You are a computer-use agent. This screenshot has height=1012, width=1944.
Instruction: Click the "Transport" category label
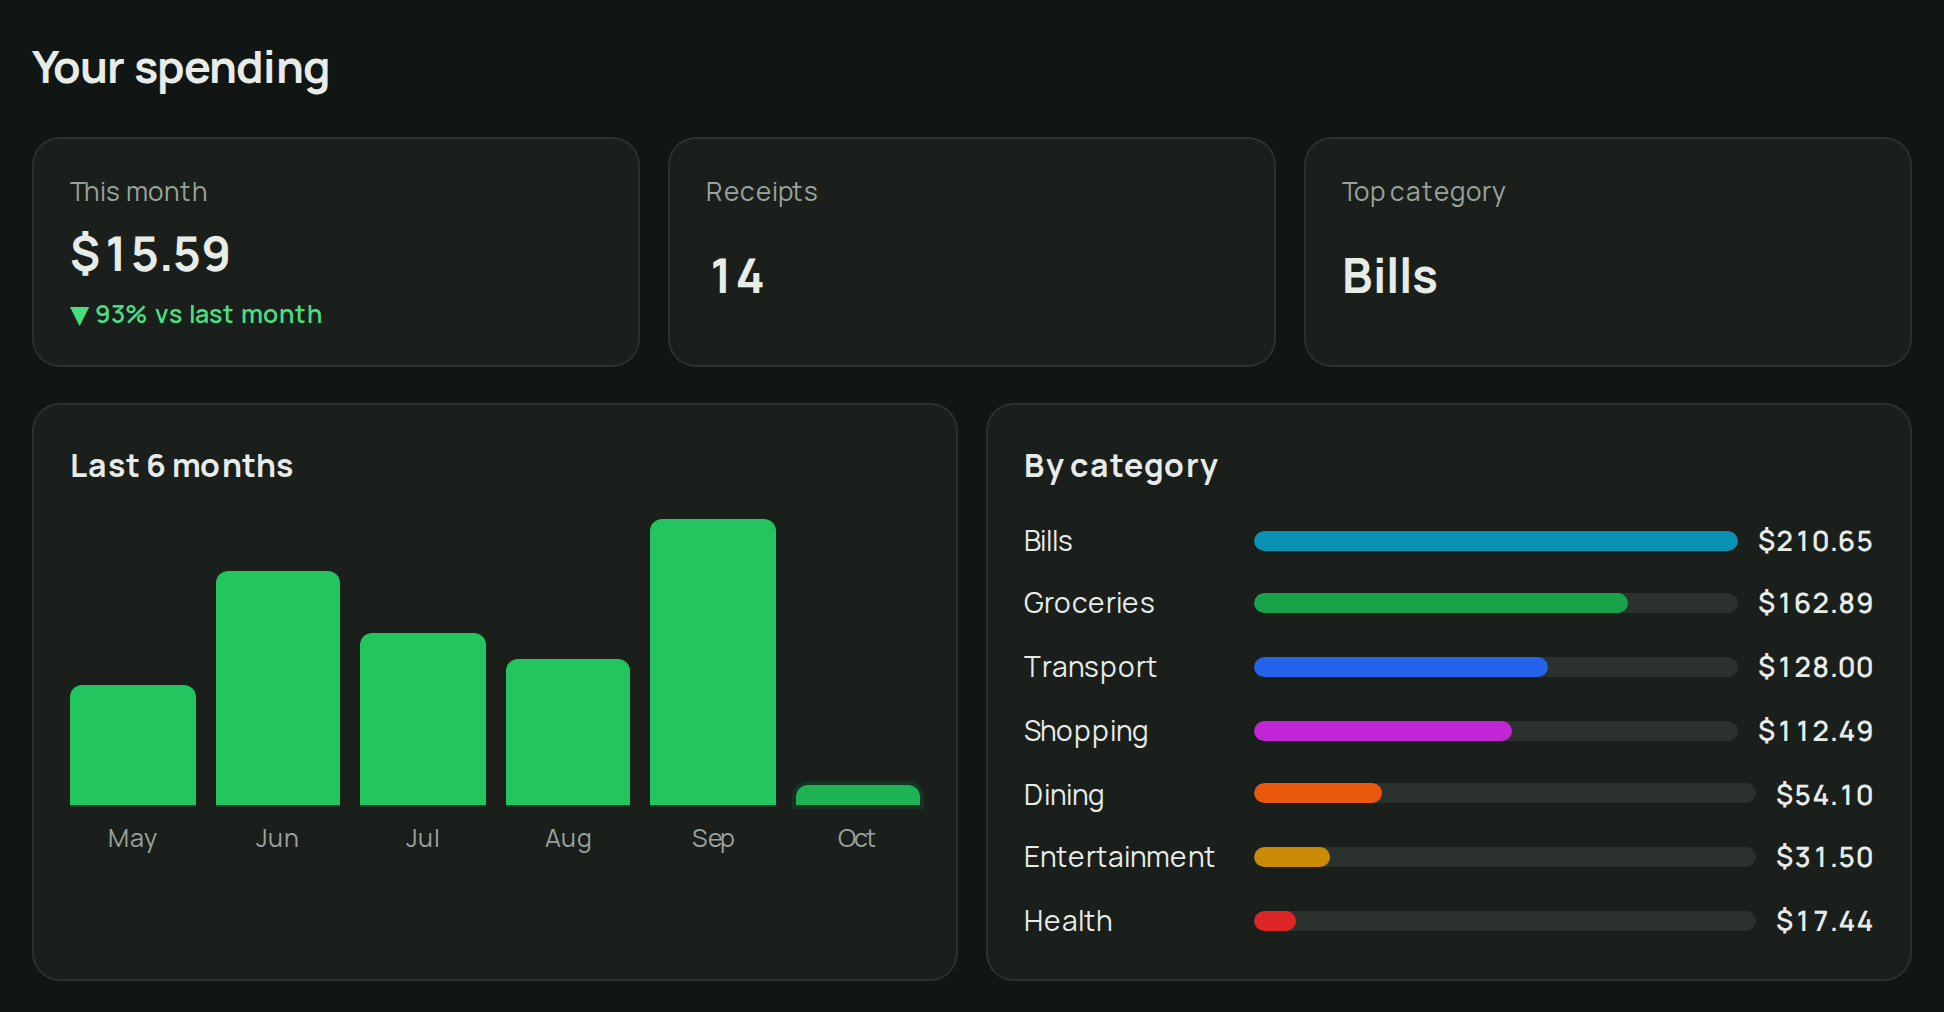pos(1090,667)
